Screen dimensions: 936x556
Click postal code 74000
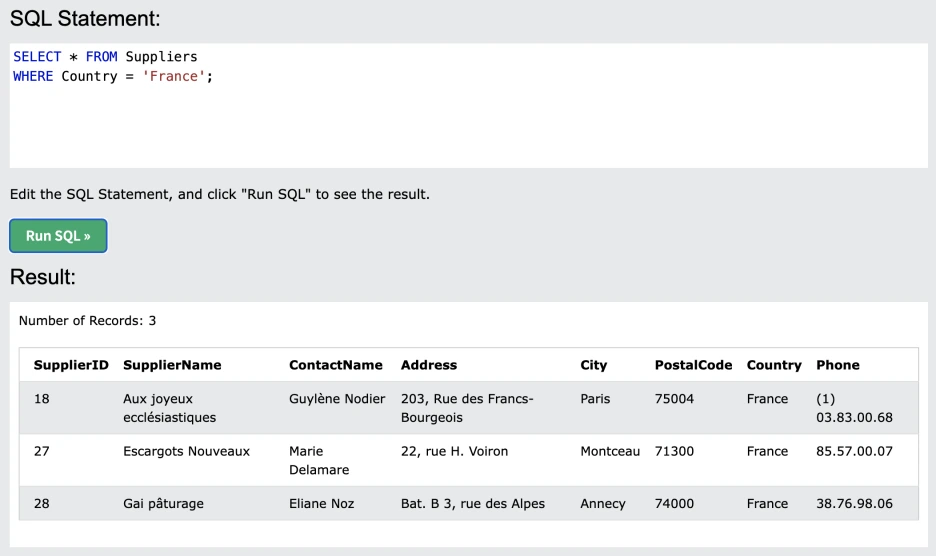tap(674, 504)
